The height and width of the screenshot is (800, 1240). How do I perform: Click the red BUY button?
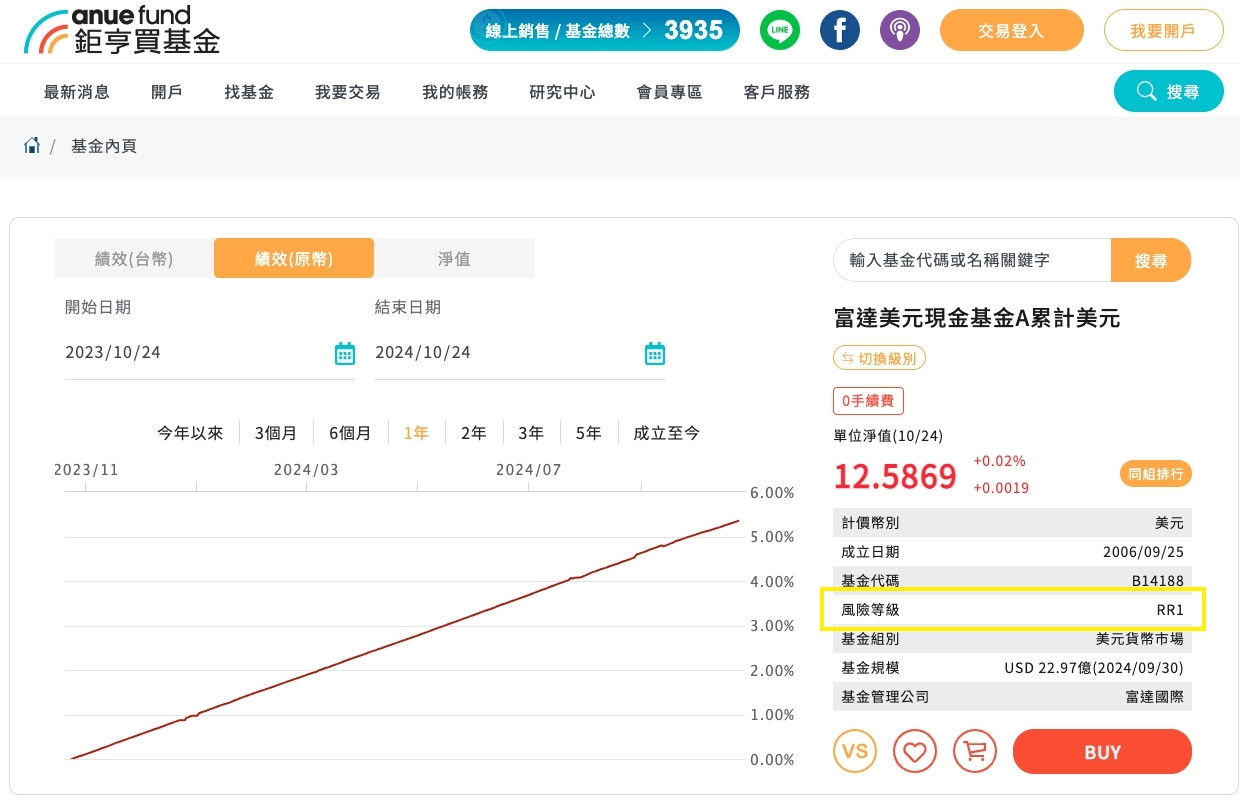point(1102,751)
